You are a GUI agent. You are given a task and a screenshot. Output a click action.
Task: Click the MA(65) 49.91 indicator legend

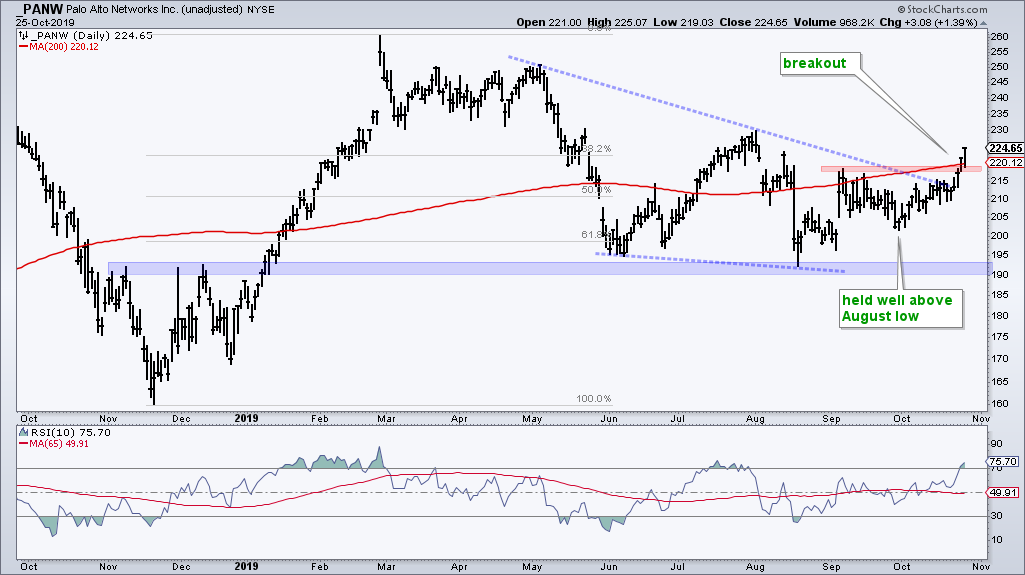pyautogui.click(x=54, y=444)
